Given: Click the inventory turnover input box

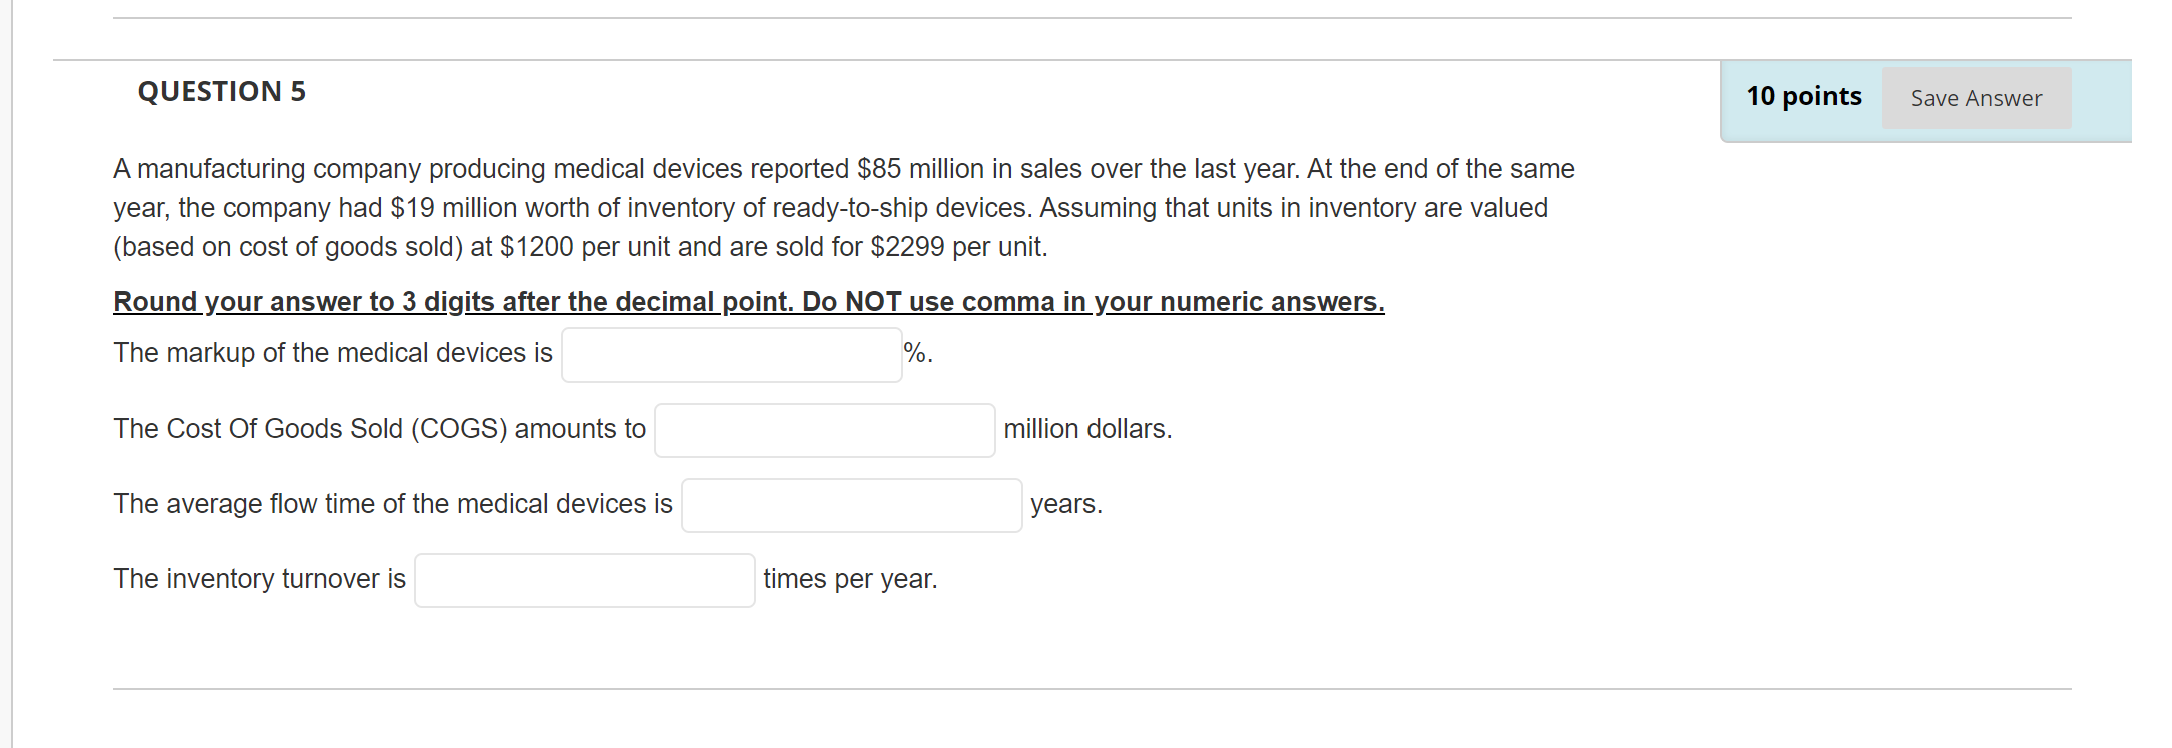Looking at the screenshot, I should pos(584,579).
